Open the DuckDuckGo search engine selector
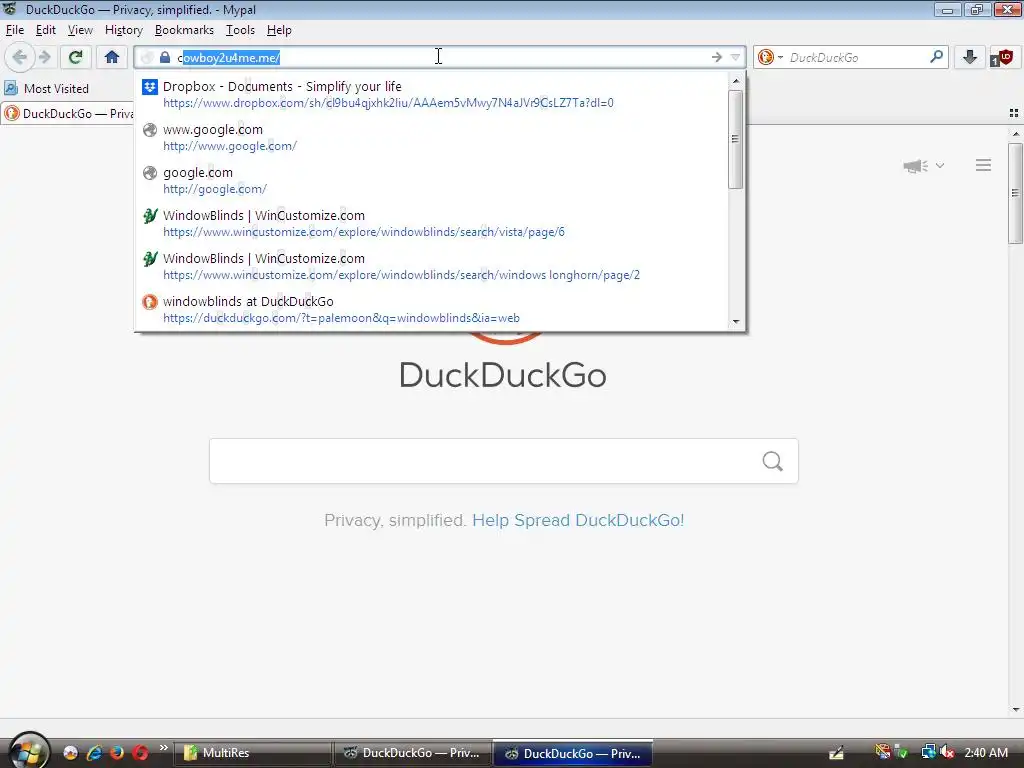Viewport: 1024px width, 768px height. (770, 57)
